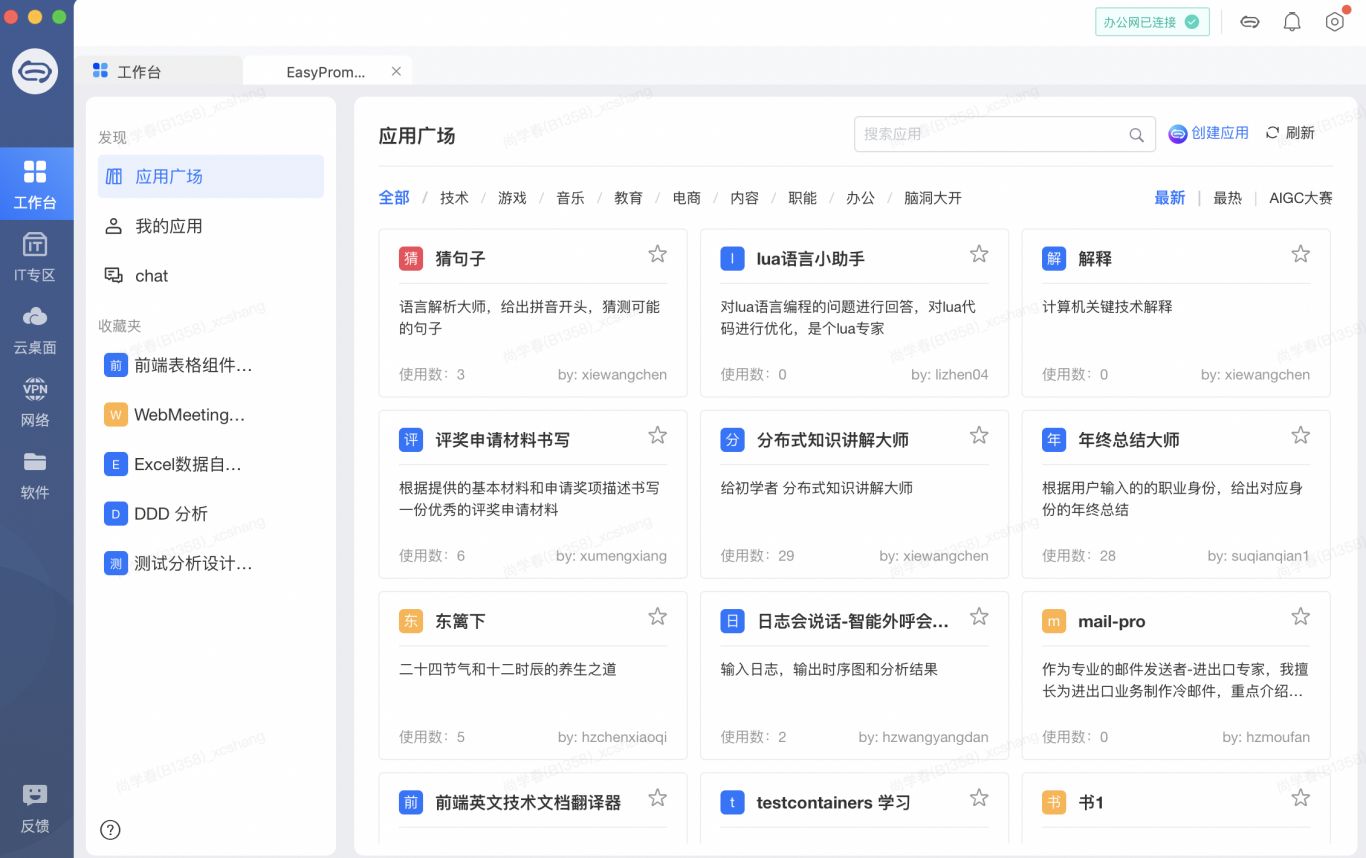Favorite the mail-pro app with star
Viewport: 1366px width, 858px height.
coord(1300,616)
